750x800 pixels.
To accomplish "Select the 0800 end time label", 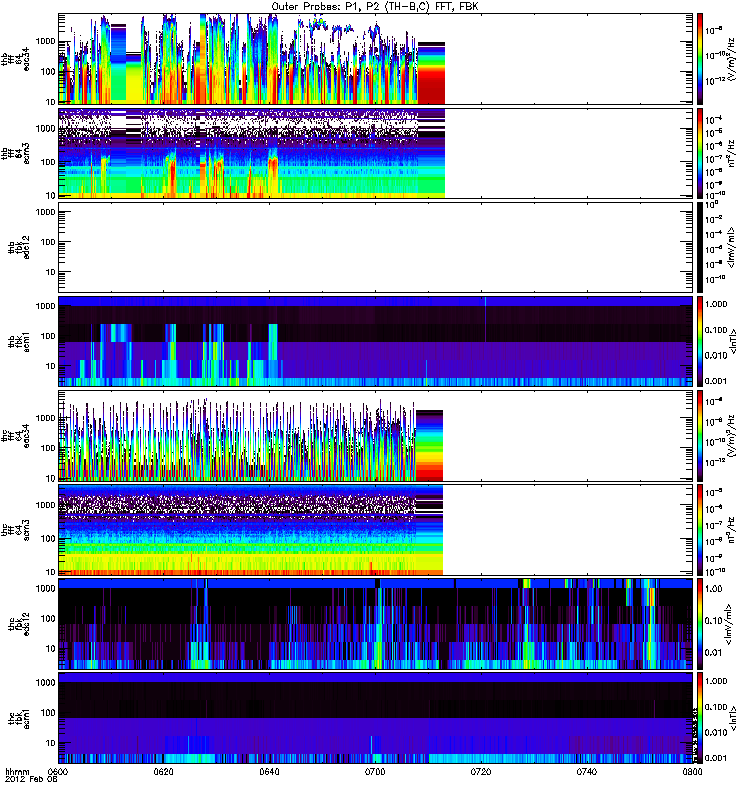I will click(x=692, y=773).
